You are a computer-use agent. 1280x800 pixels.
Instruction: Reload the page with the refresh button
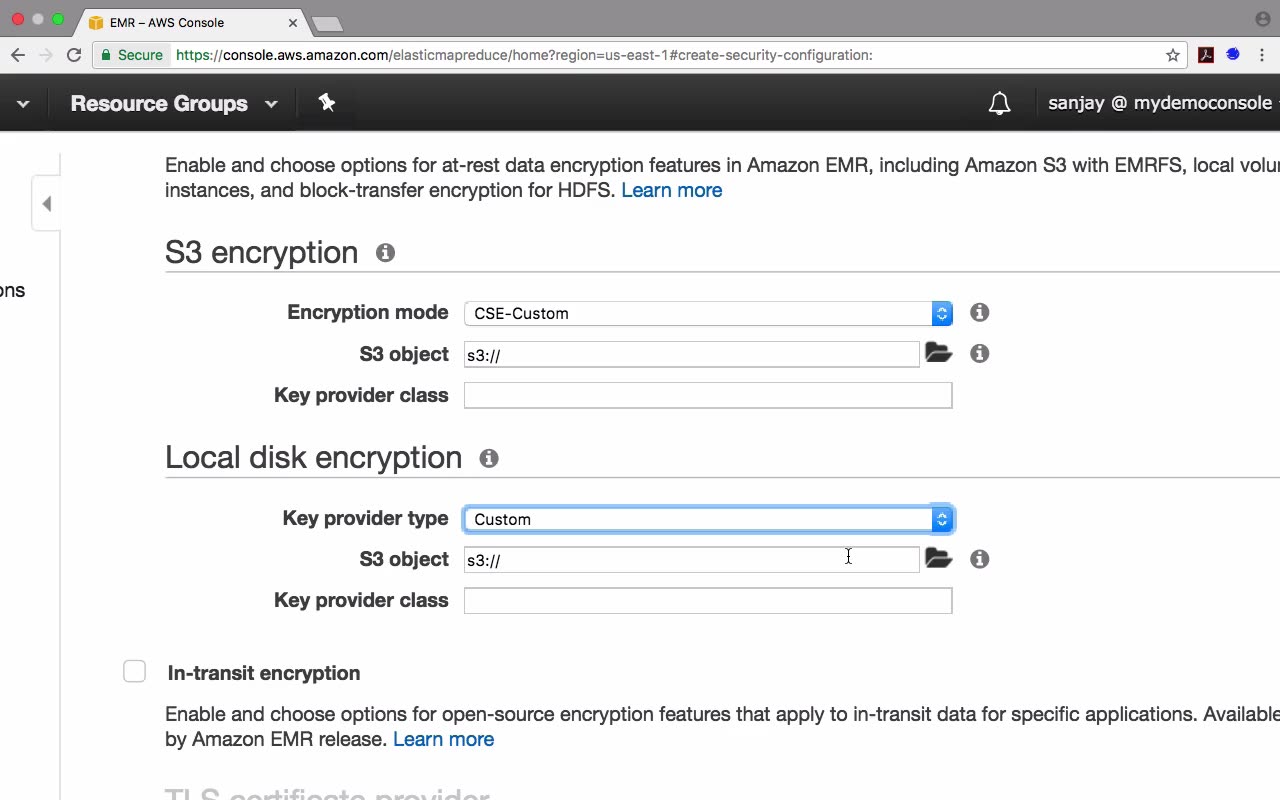click(x=74, y=55)
